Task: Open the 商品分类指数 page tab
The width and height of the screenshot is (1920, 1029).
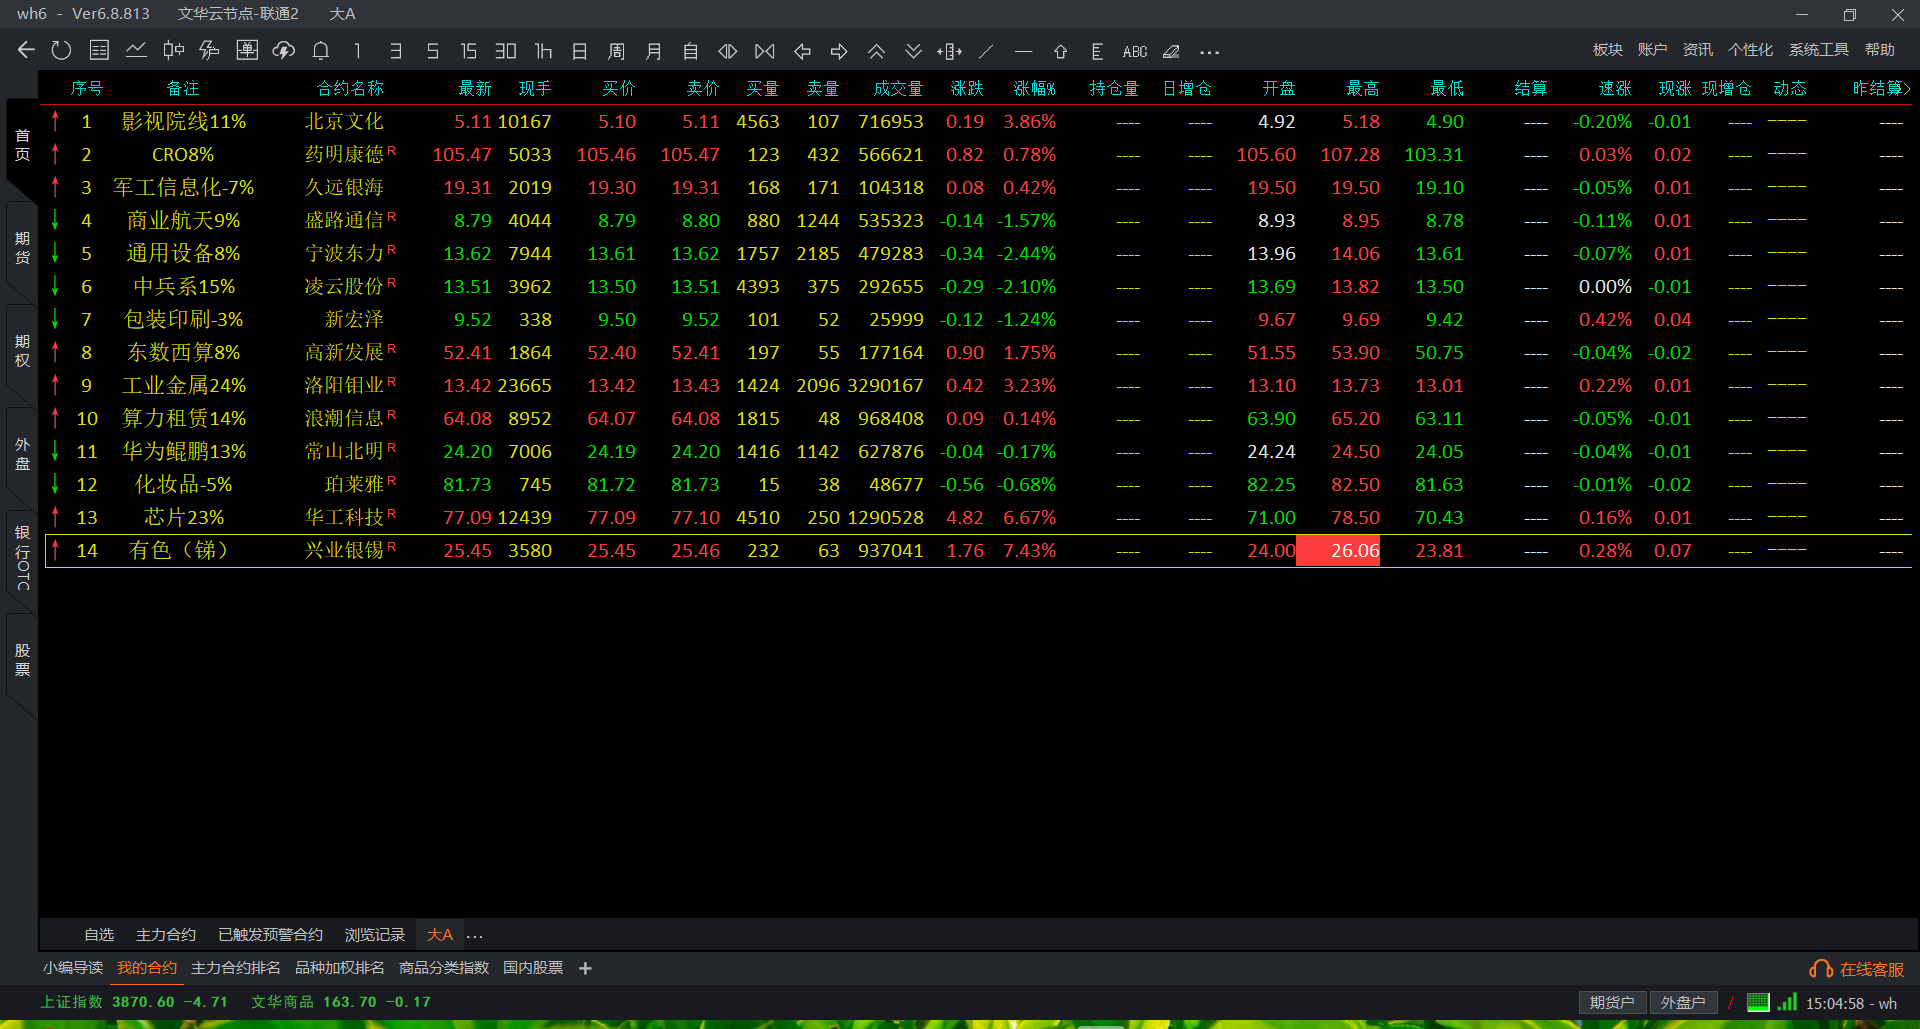Action: [x=444, y=968]
